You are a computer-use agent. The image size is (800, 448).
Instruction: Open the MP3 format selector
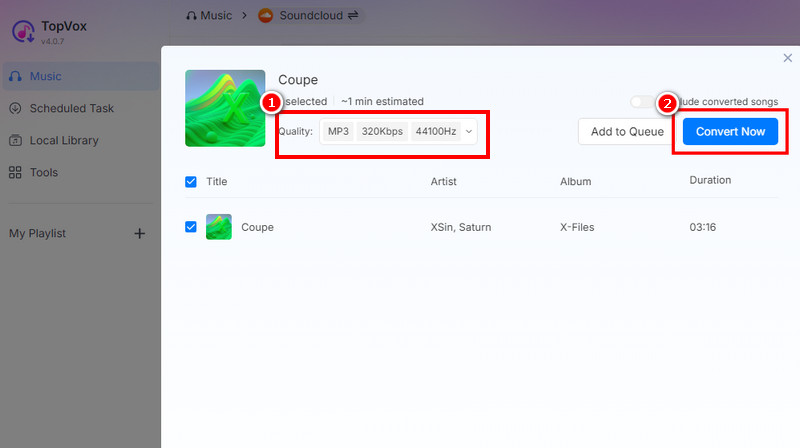click(x=338, y=131)
